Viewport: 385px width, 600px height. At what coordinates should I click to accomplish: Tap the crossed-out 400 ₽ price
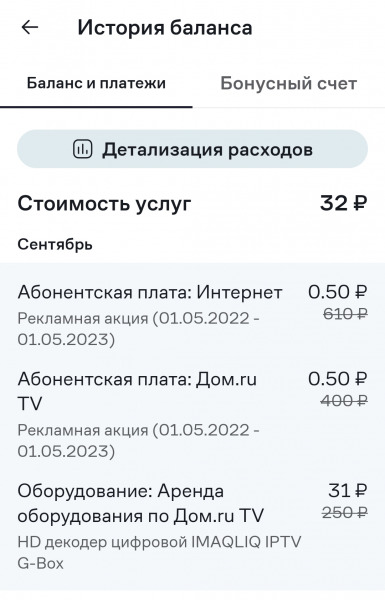(344, 401)
